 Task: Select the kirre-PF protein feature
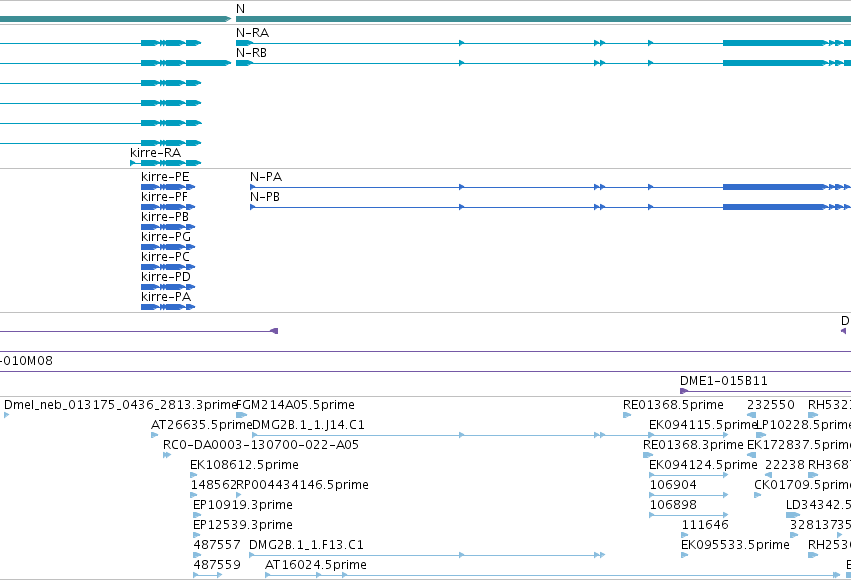pyautogui.click(x=168, y=207)
